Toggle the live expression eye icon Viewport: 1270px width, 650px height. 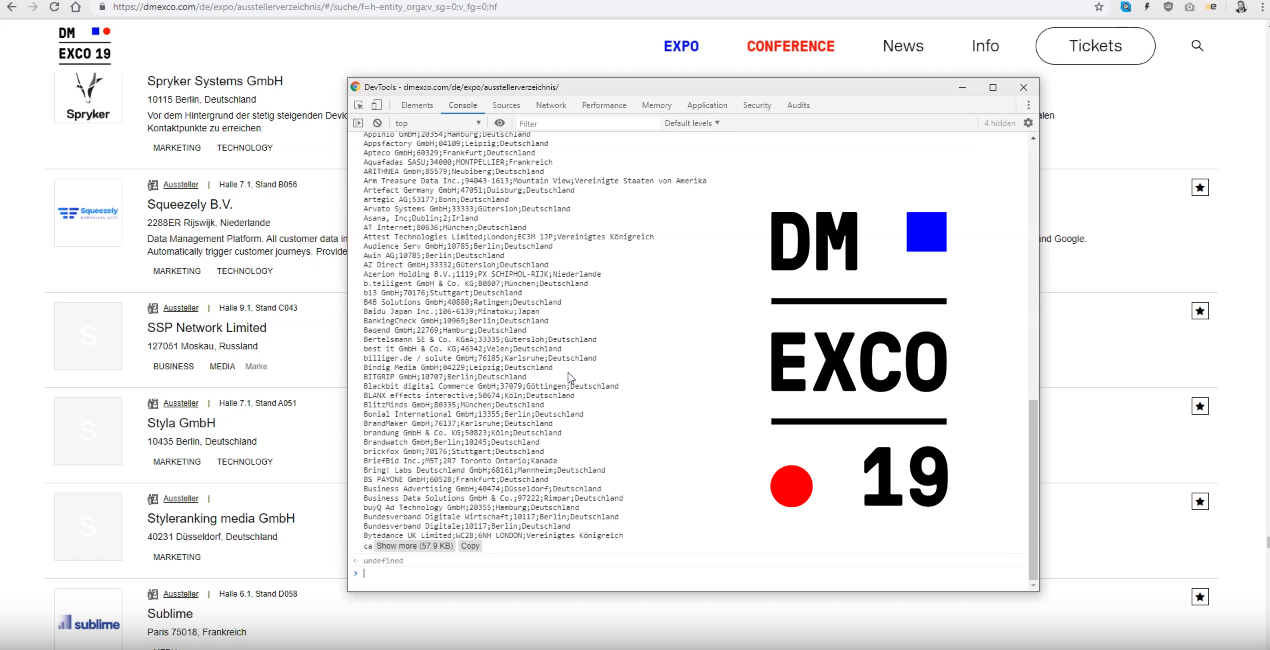[x=500, y=123]
